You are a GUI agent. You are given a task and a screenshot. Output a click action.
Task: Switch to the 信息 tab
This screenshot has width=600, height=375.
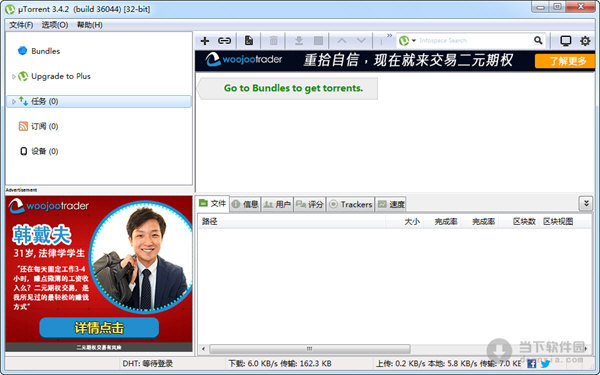245,204
